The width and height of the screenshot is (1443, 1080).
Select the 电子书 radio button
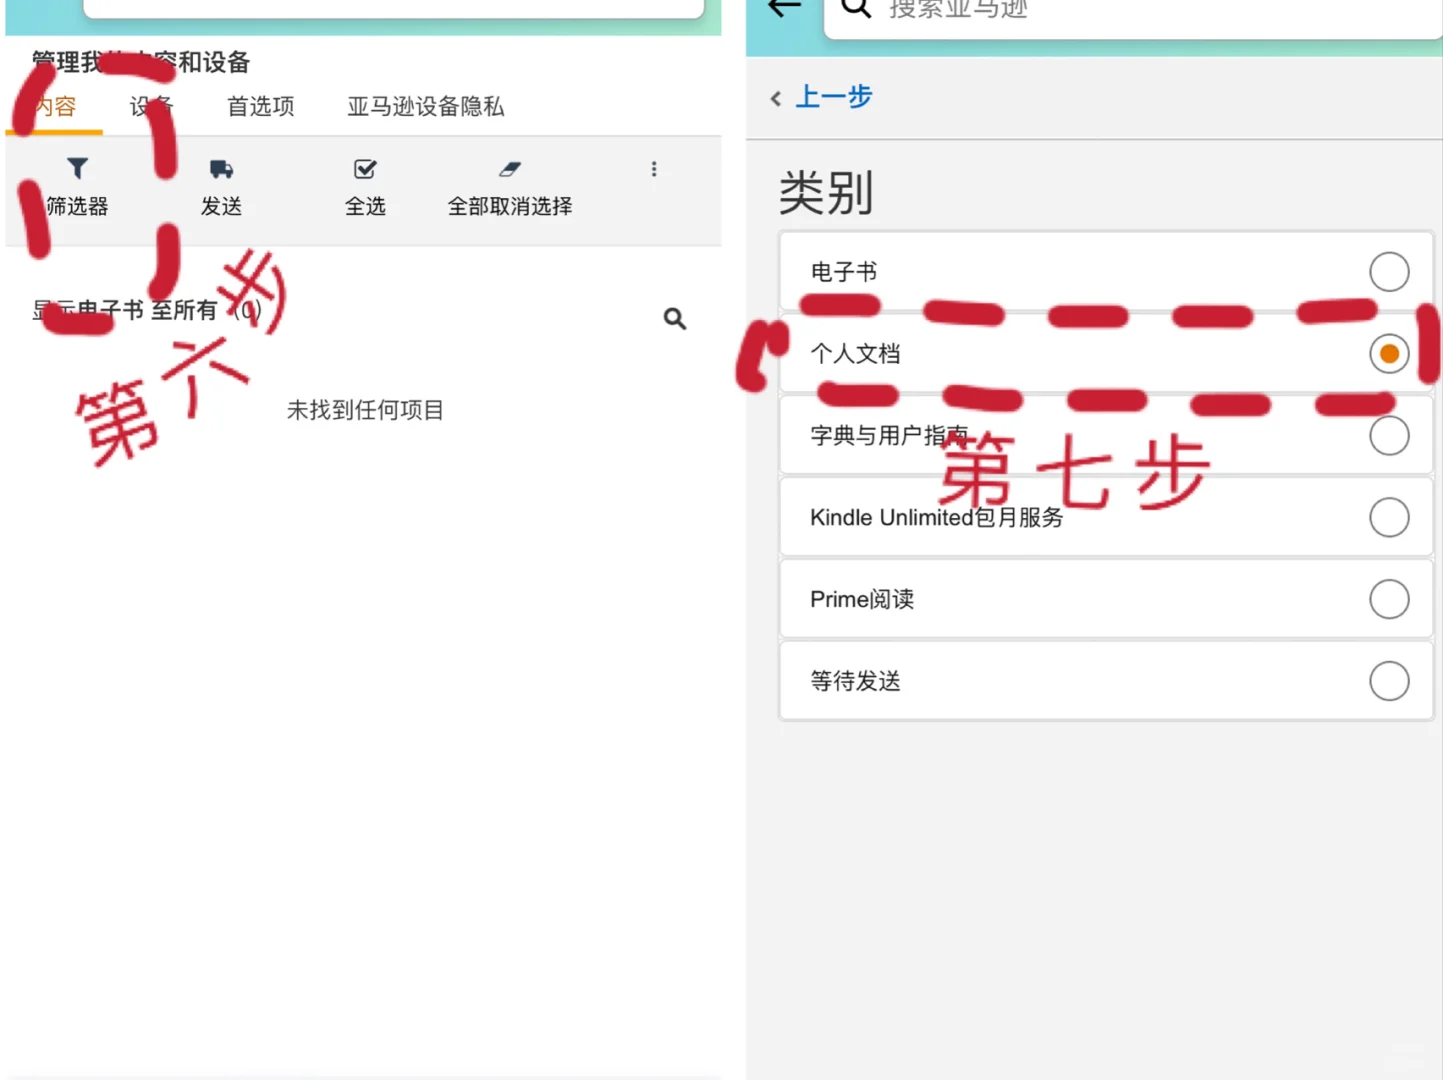click(1389, 272)
